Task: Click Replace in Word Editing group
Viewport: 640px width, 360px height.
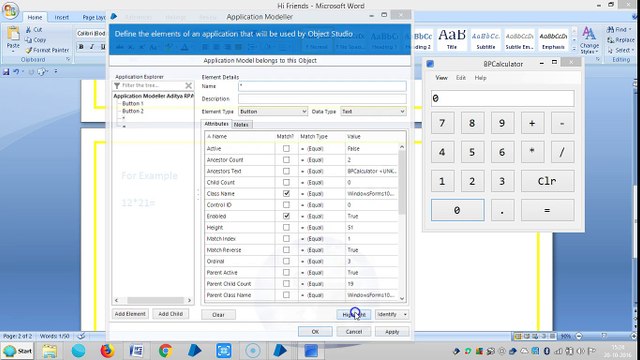Action: pyautogui.click(x=621, y=40)
